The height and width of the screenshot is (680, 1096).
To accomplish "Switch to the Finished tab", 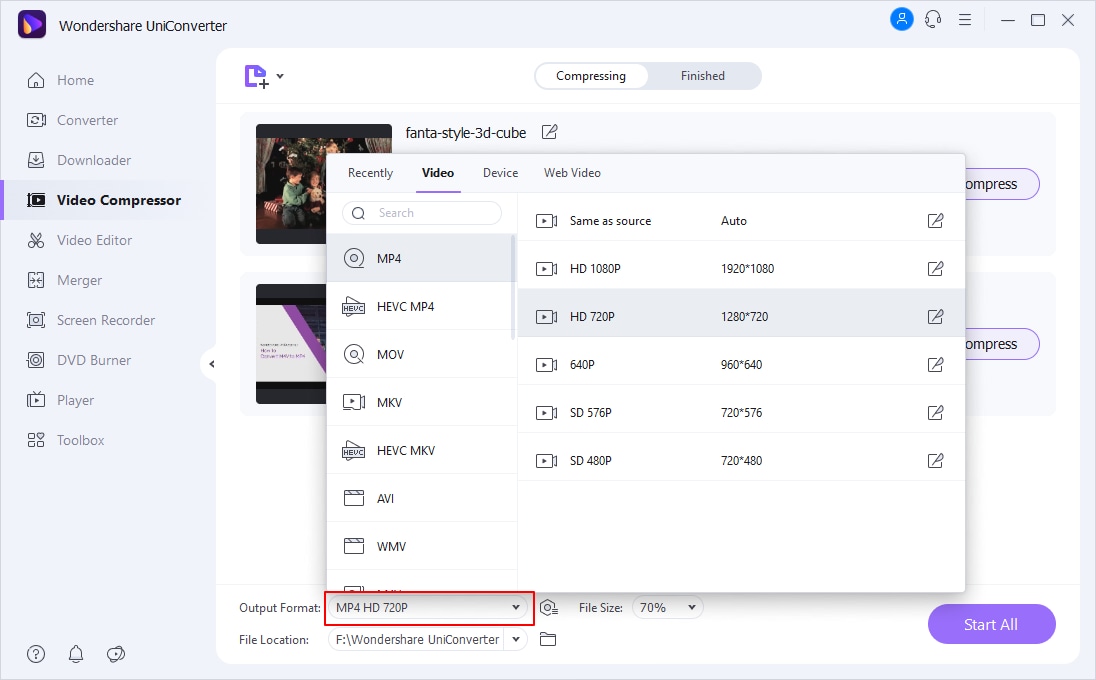I will [x=703, y=75].
